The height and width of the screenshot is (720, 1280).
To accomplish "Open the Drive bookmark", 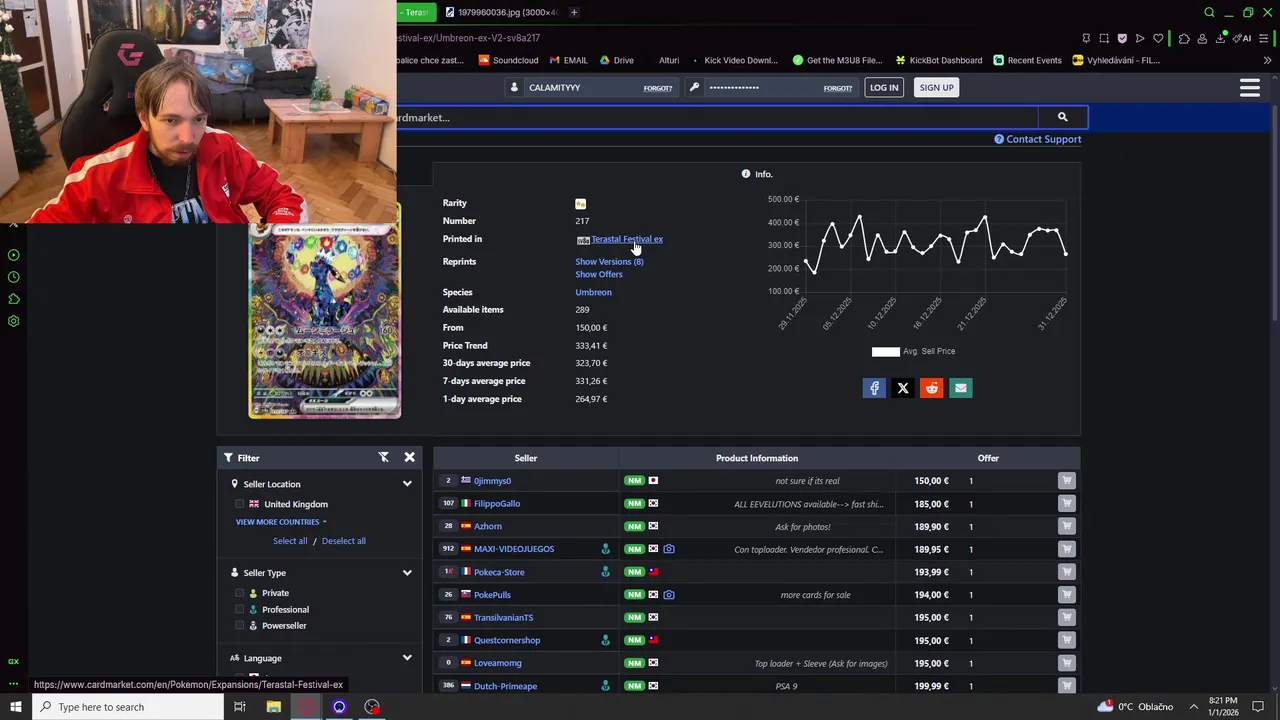I will pyautogui.click(x=616, y=60).
